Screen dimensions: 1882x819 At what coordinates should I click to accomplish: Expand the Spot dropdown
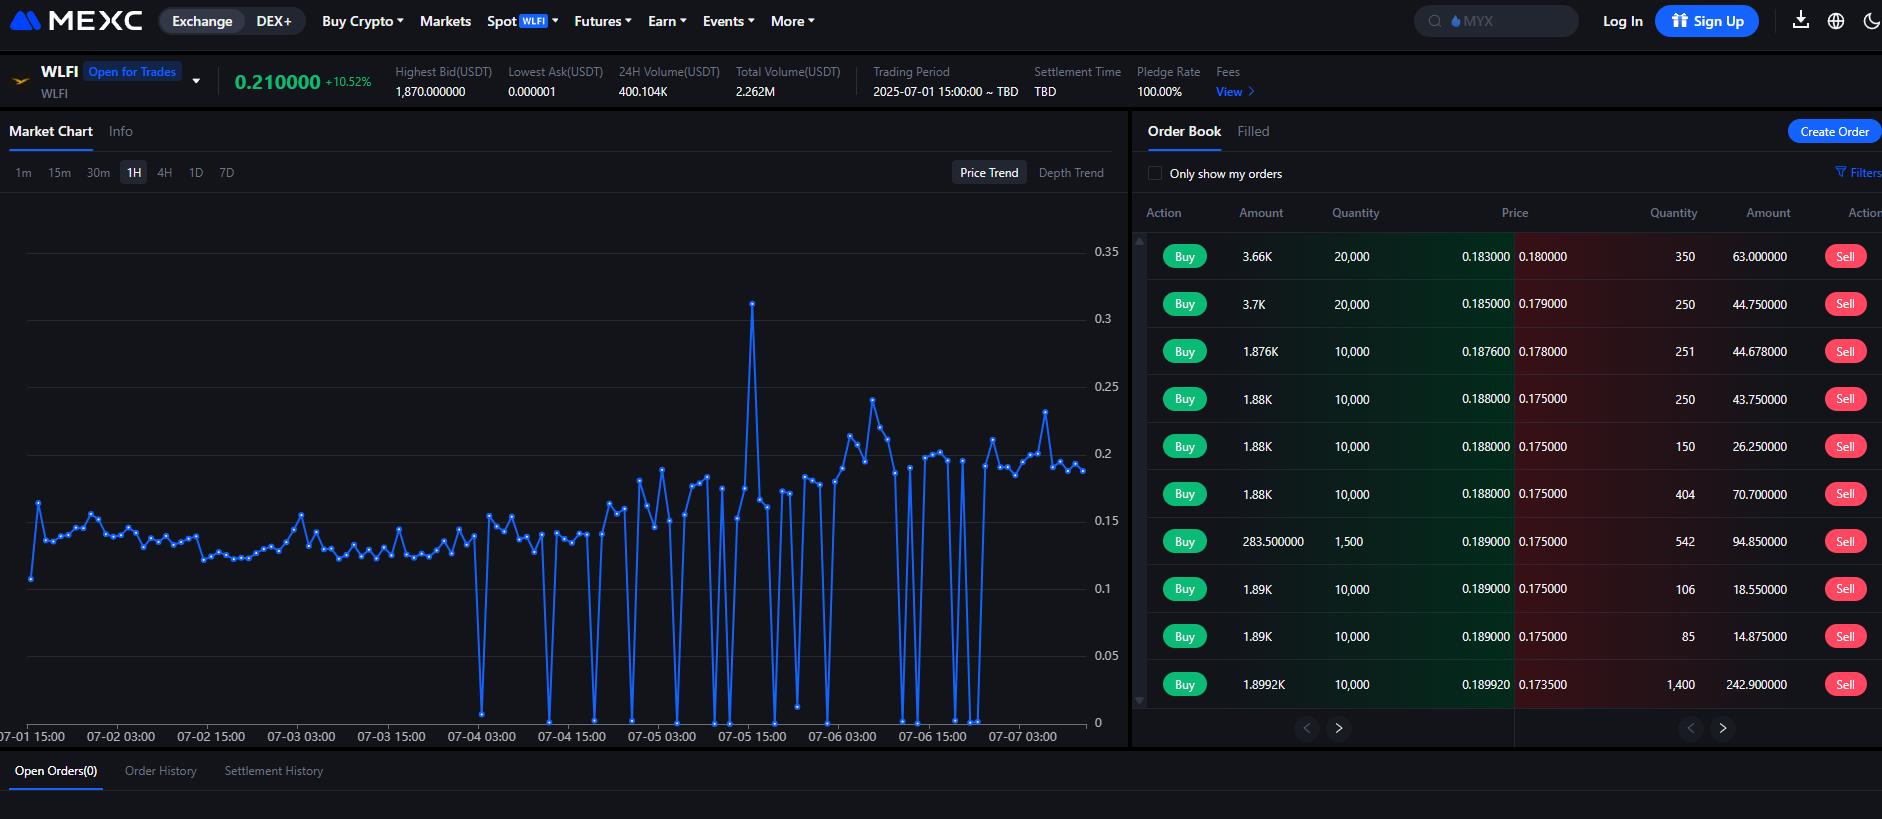(x=522, y=21)
